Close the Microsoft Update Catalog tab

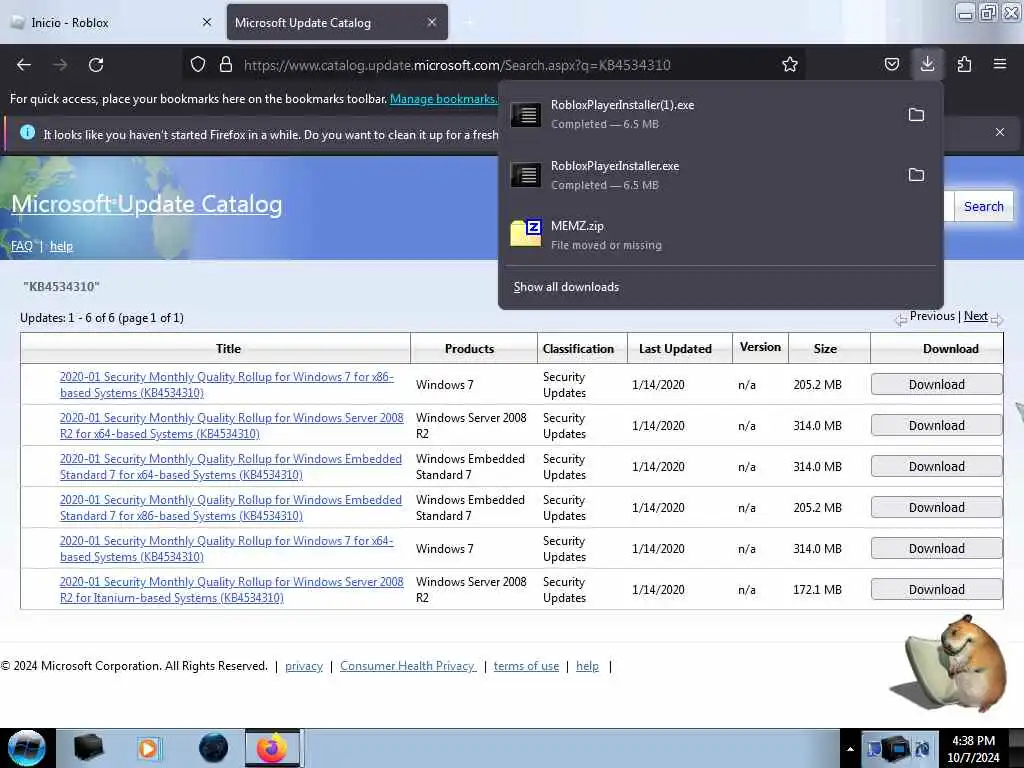432,22
